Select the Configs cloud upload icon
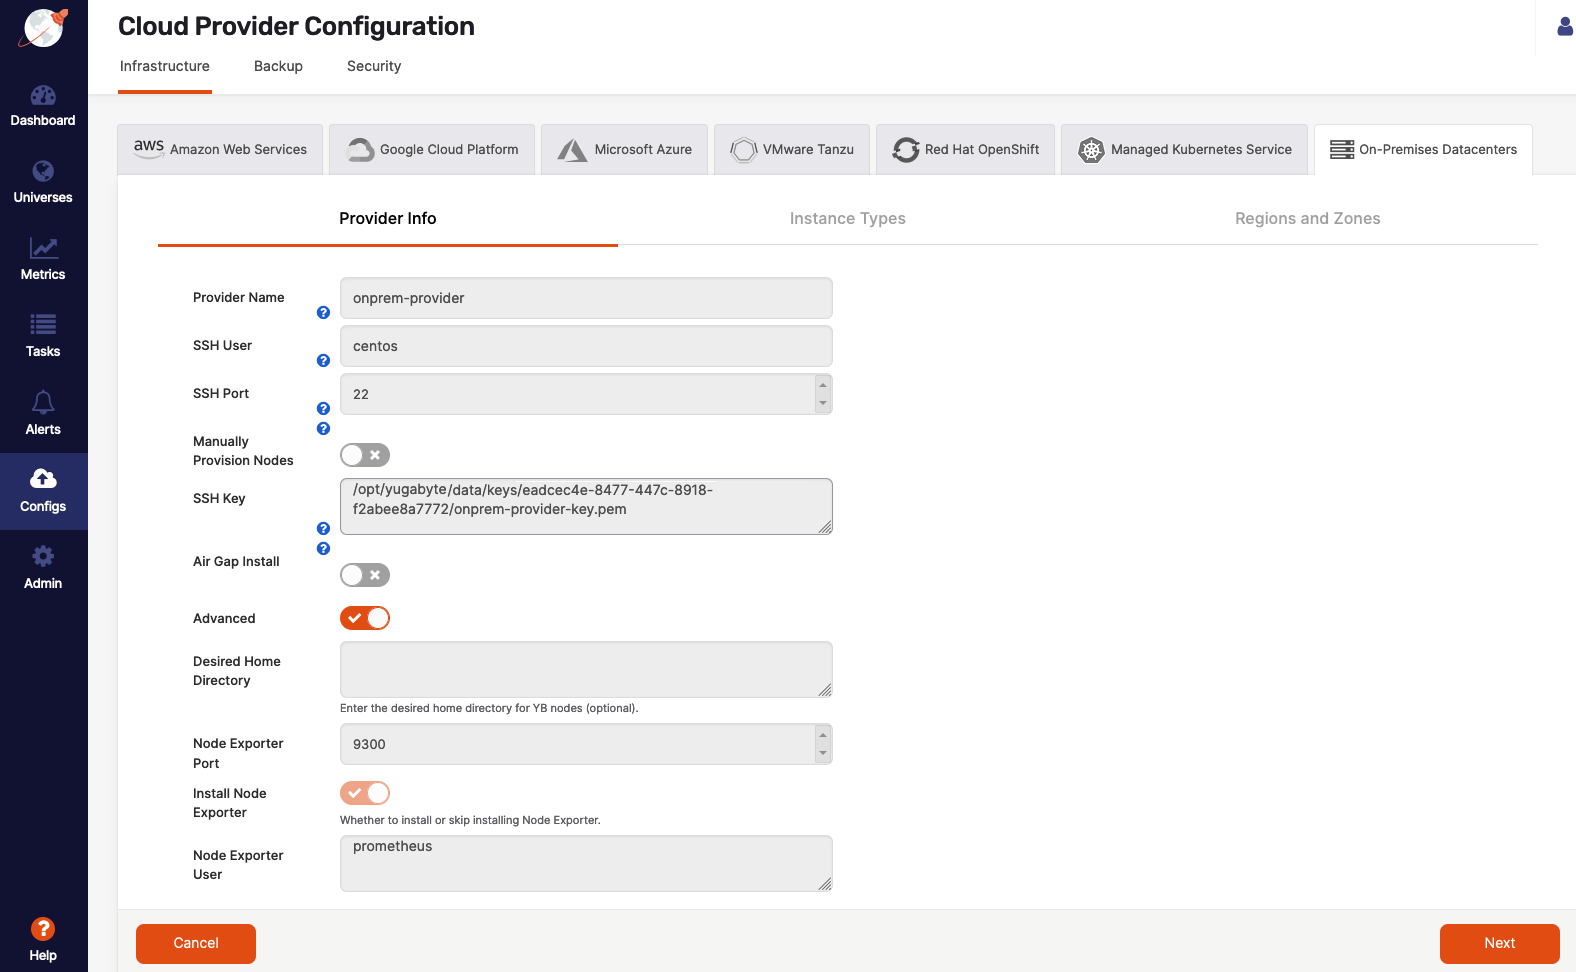Image resolution: width=1576 pixels, height=972 pixels. pos(43,478)
